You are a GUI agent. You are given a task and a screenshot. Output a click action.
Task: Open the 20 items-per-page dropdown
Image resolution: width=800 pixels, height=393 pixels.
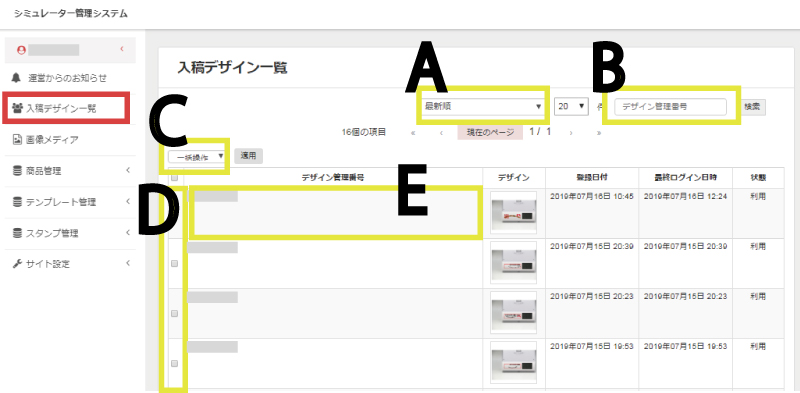(571, 106)
